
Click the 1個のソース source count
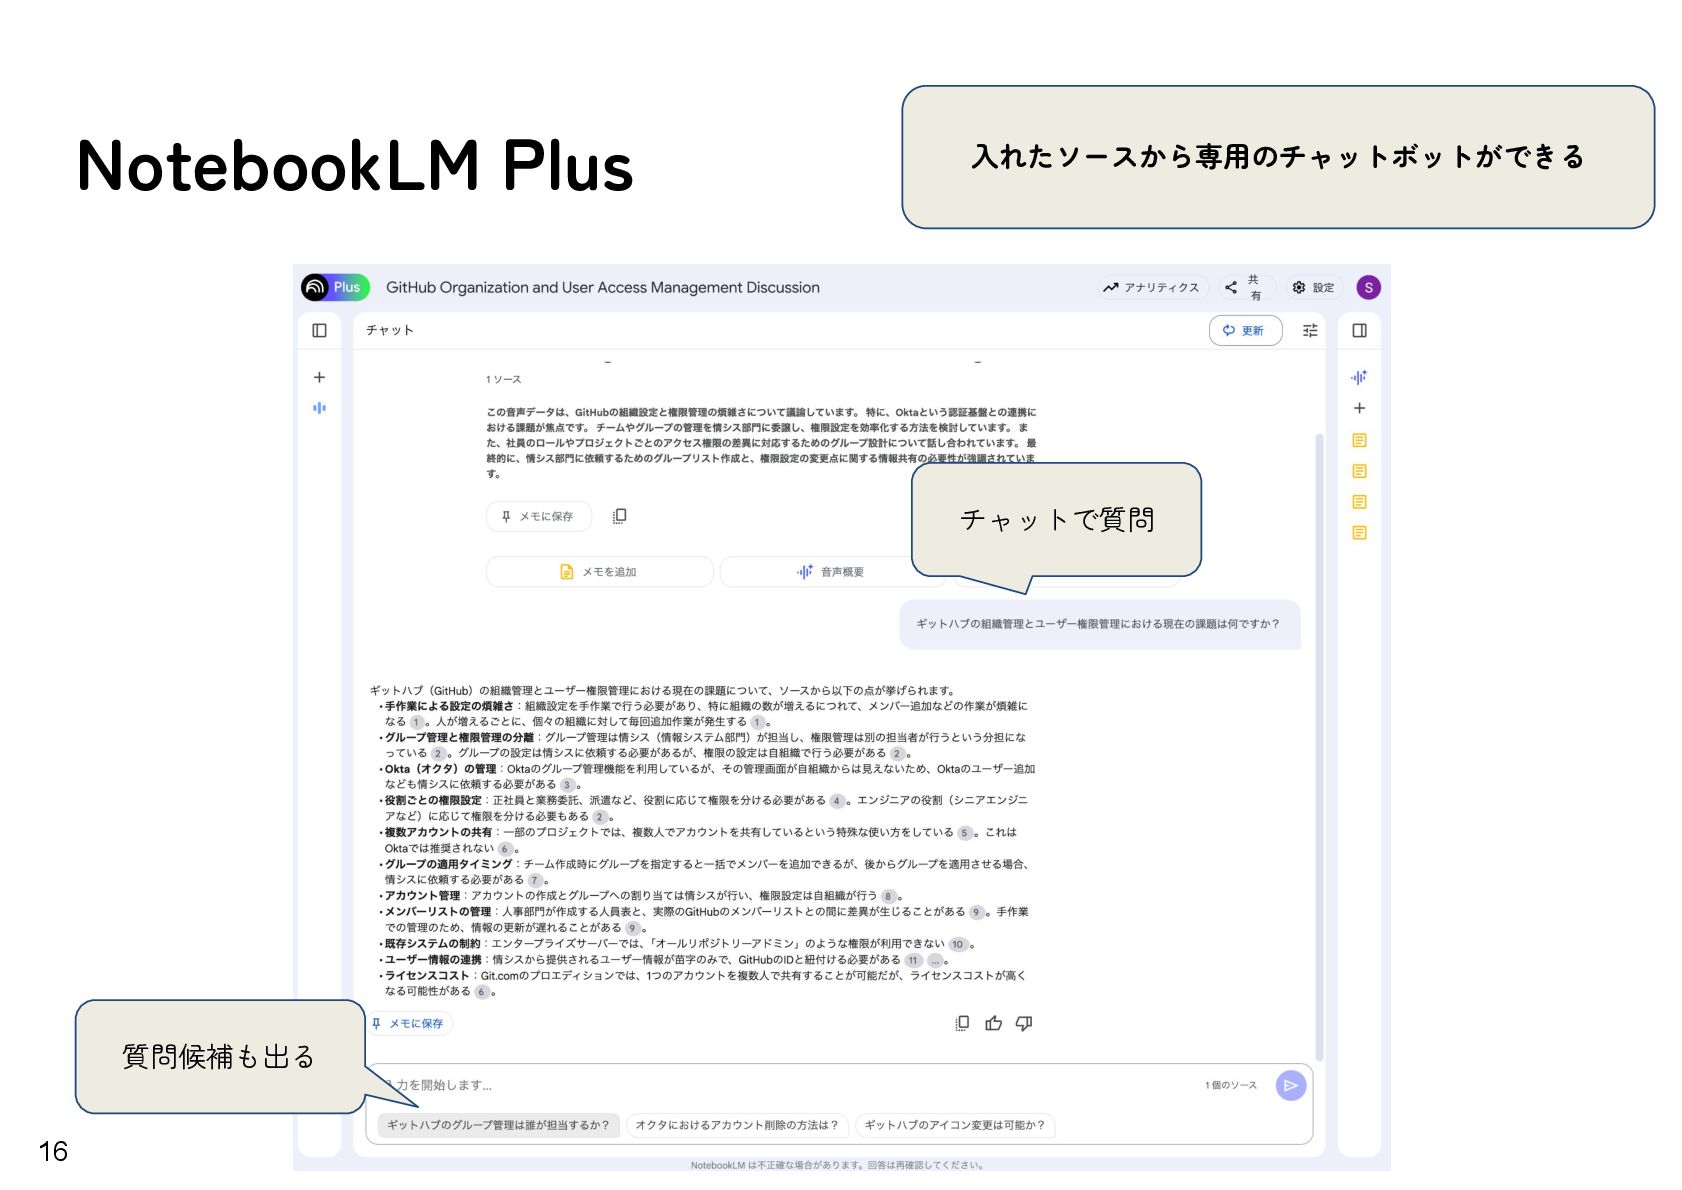pos(1230,1085)
